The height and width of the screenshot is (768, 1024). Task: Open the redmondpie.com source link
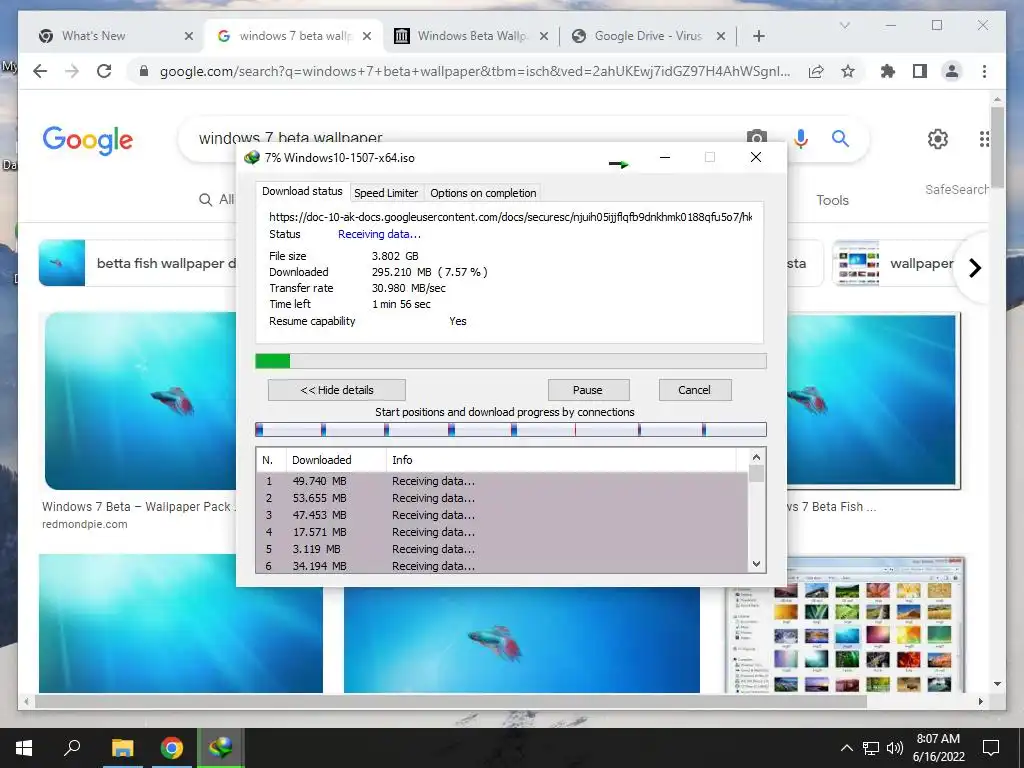pos(85,524)
